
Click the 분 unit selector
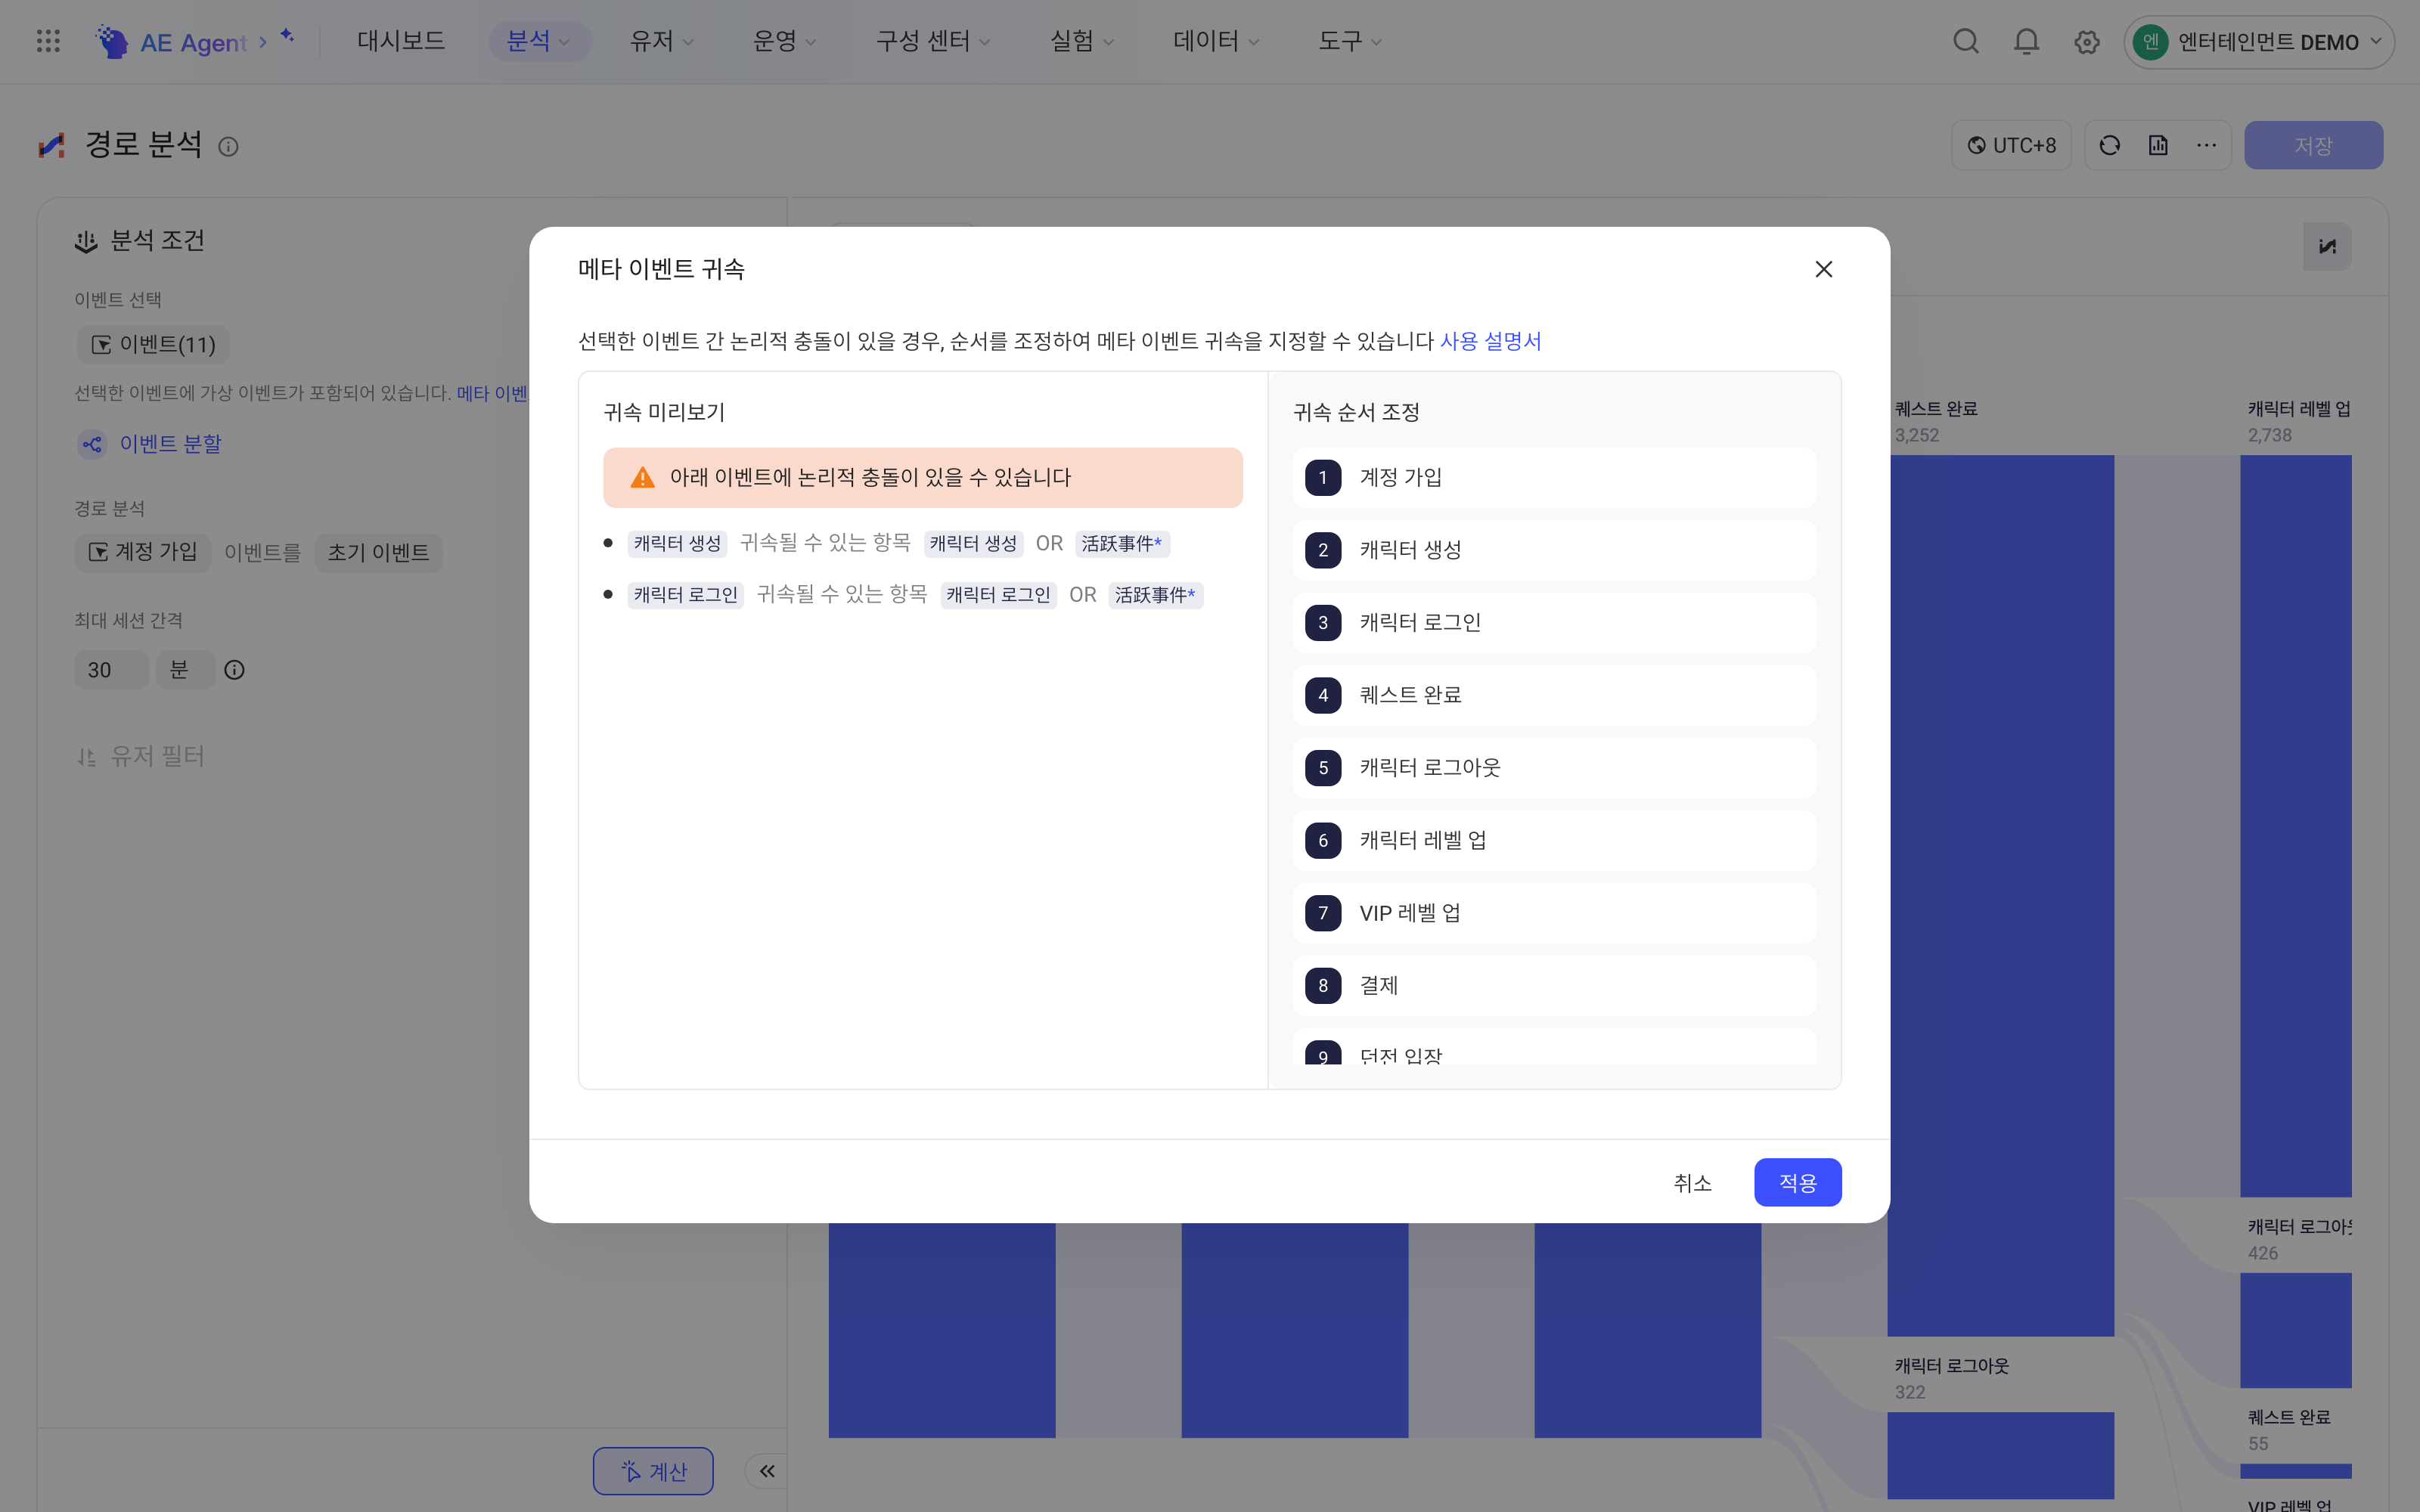pos(185,670)
